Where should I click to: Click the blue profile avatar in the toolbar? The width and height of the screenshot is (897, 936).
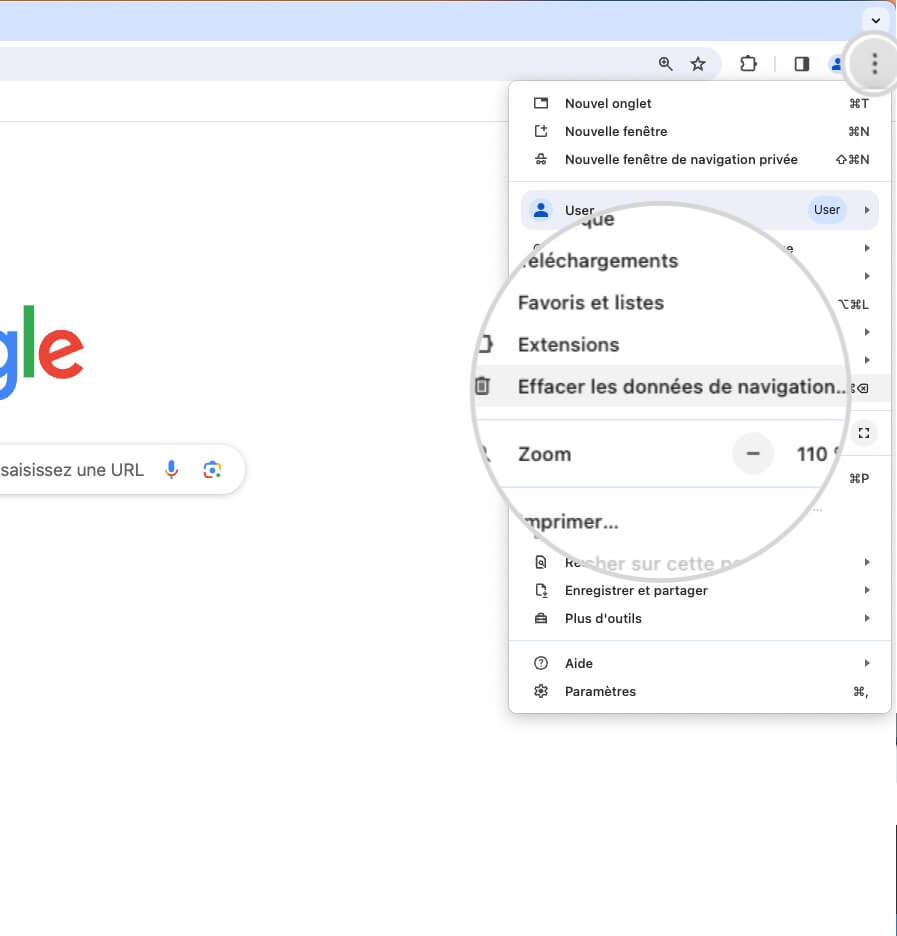(837, 63)
